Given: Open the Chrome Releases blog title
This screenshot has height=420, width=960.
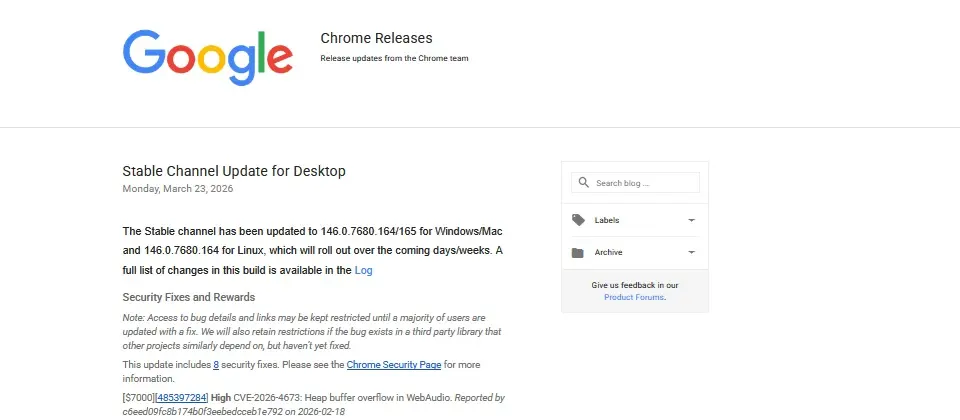Looking at the screenshot, I should tap(377, 38).
